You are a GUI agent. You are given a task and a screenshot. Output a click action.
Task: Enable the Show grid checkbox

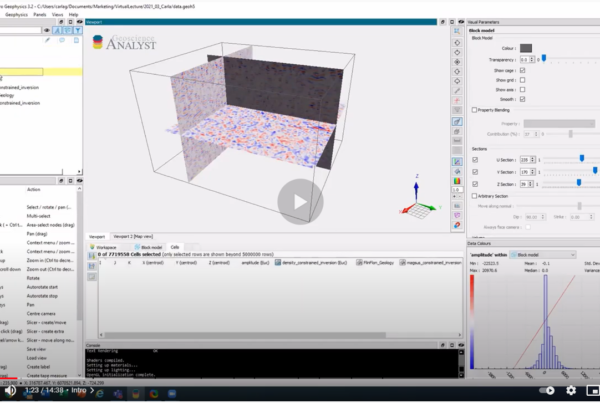coord(524,81)
